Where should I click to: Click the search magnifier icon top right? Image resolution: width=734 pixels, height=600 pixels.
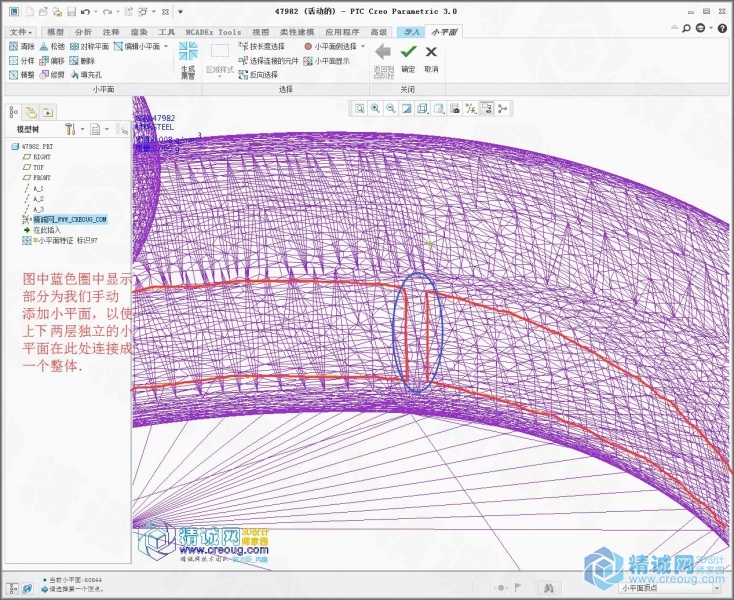(686, 28)
